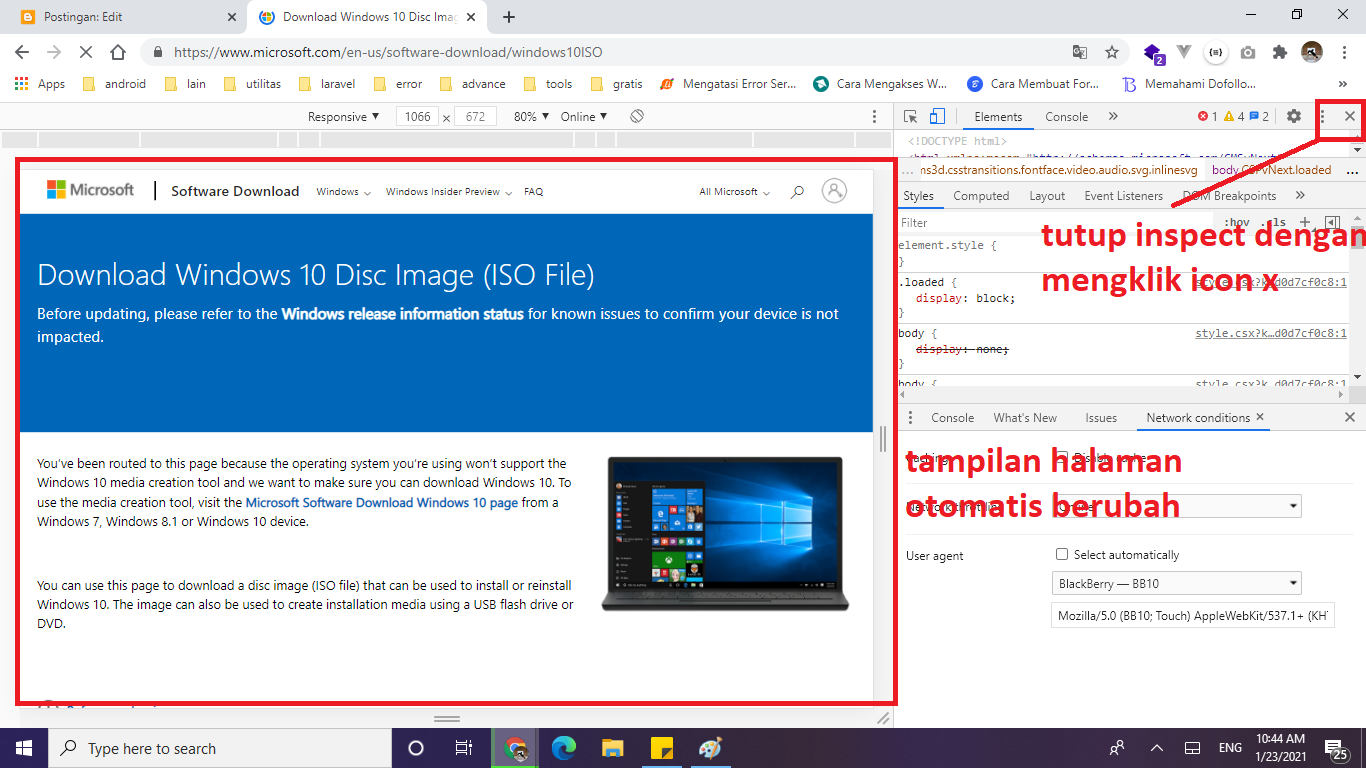Open the Responsive device dropdown
This screenshot has height=768, width=1366.
pyautogui.click(x=343, y=116)
